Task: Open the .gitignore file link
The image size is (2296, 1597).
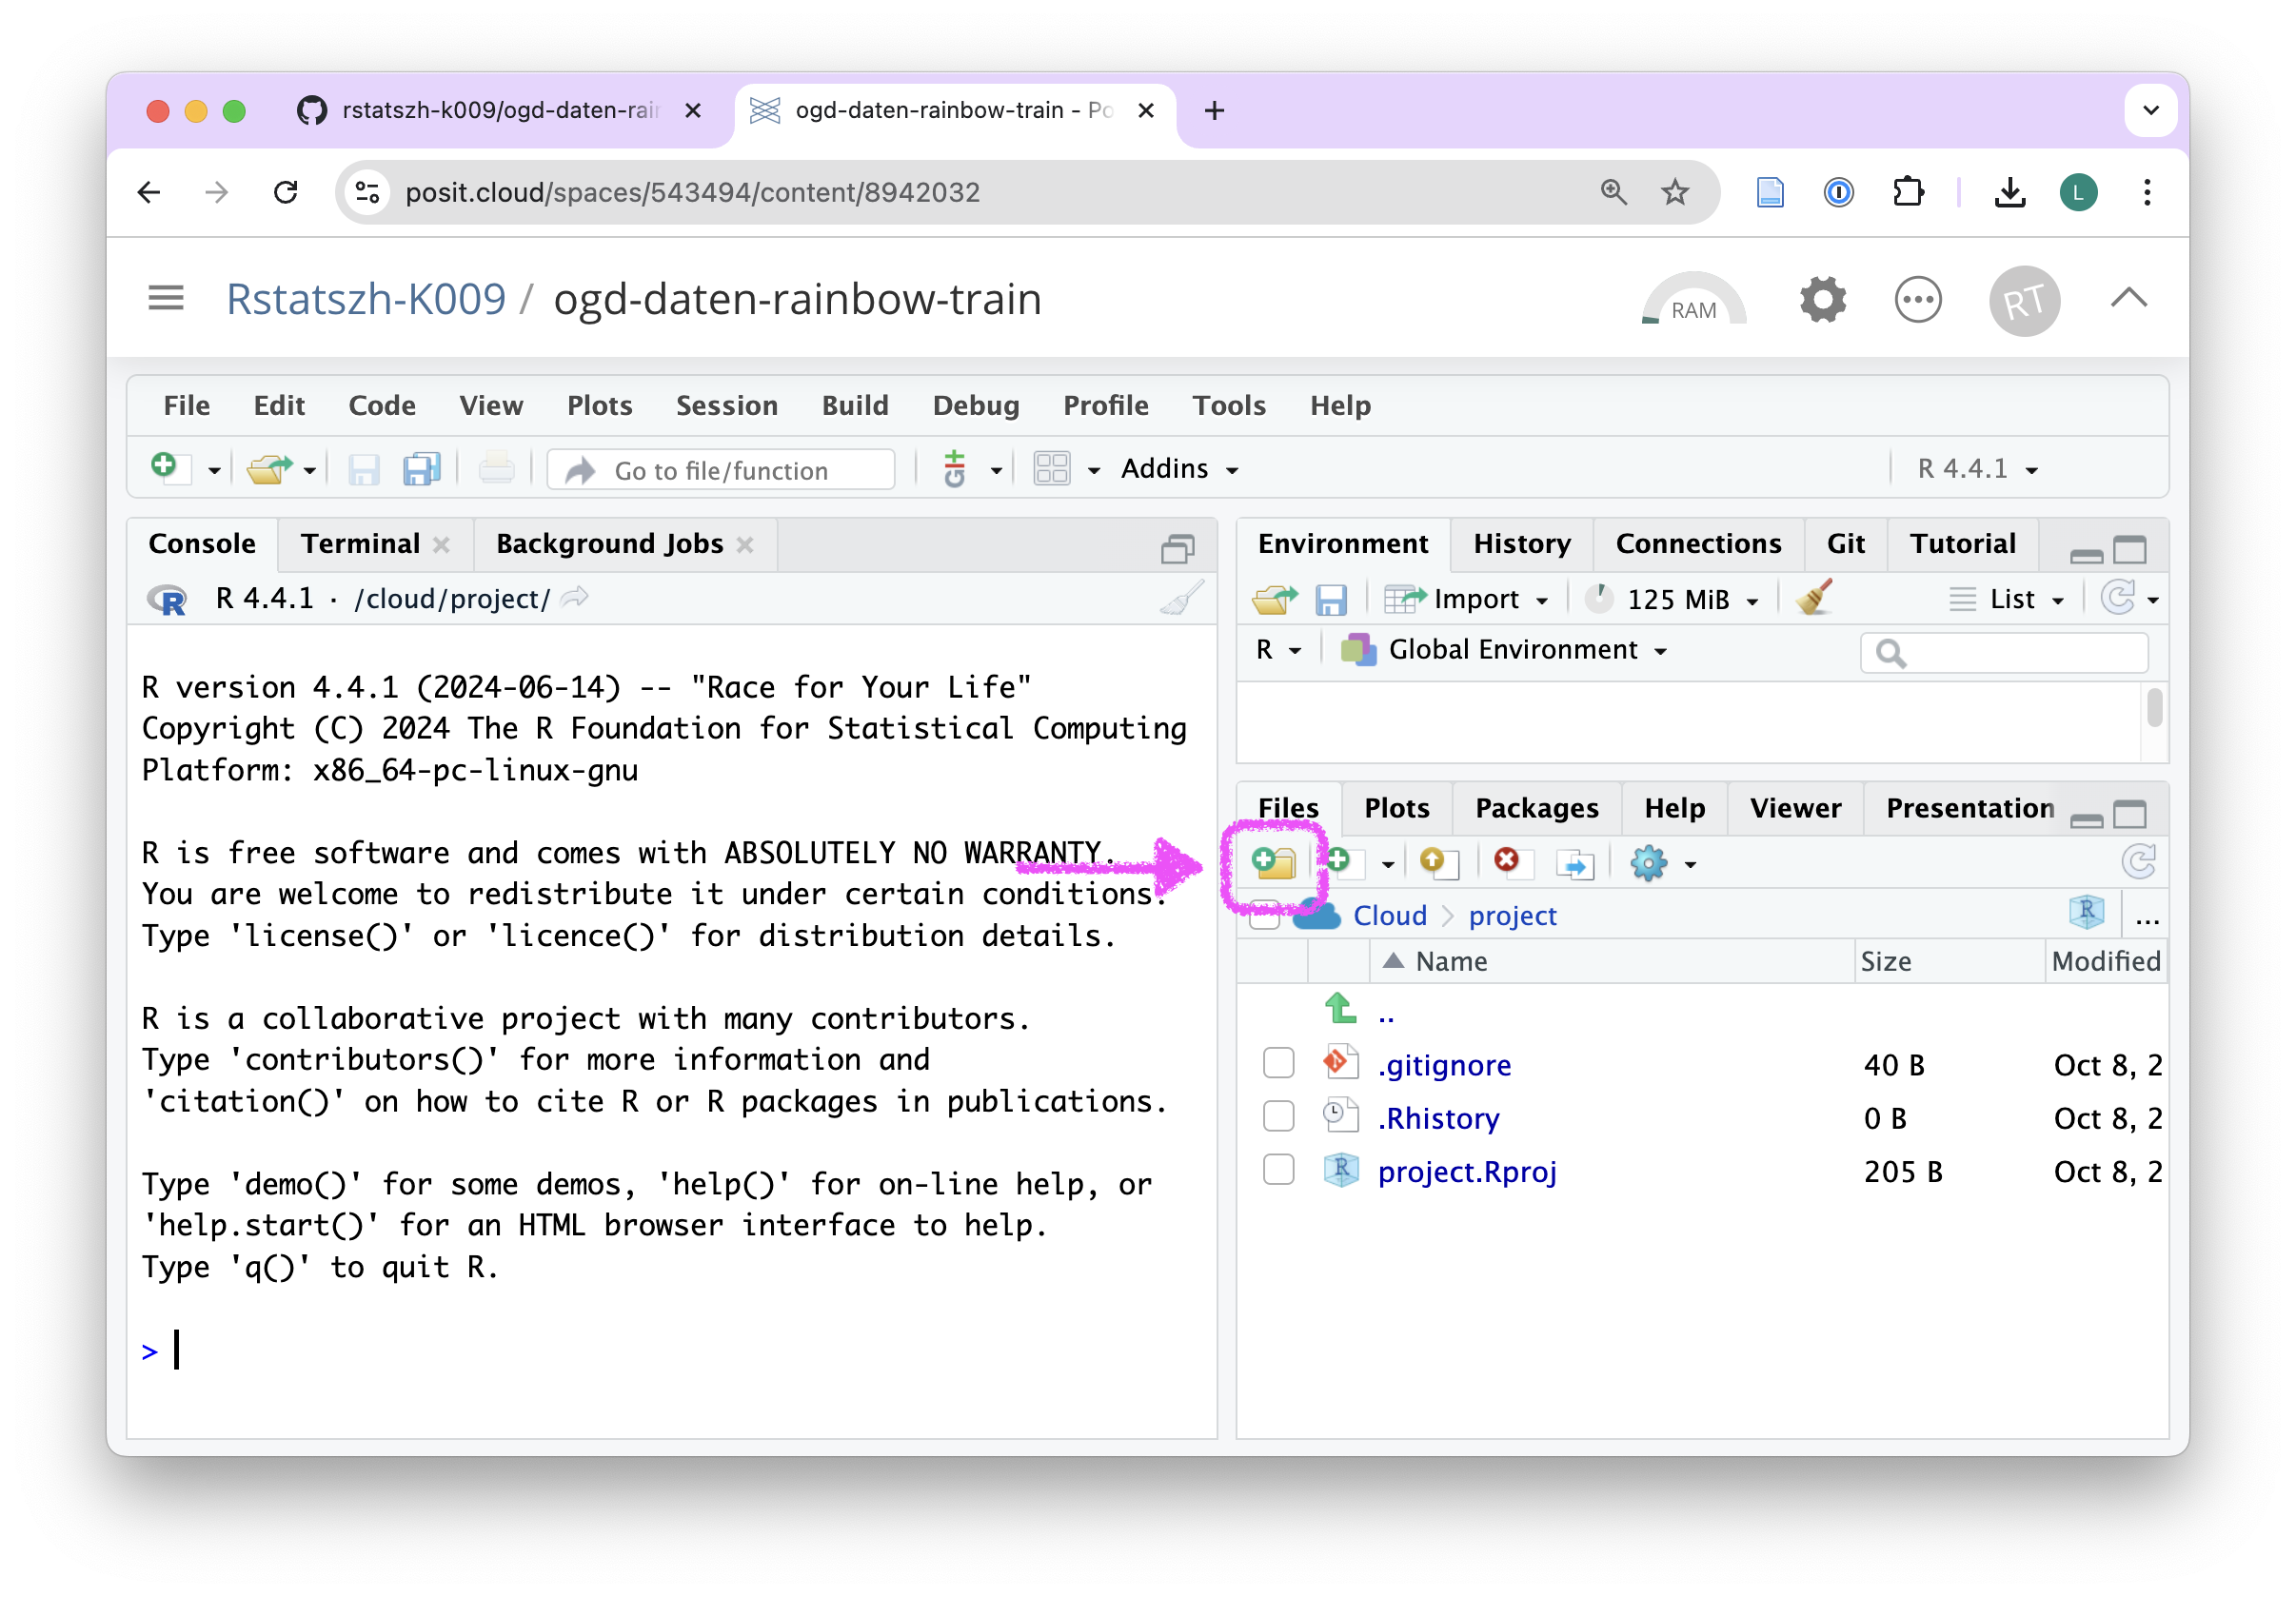Action: click(x=1443, y=1064)
